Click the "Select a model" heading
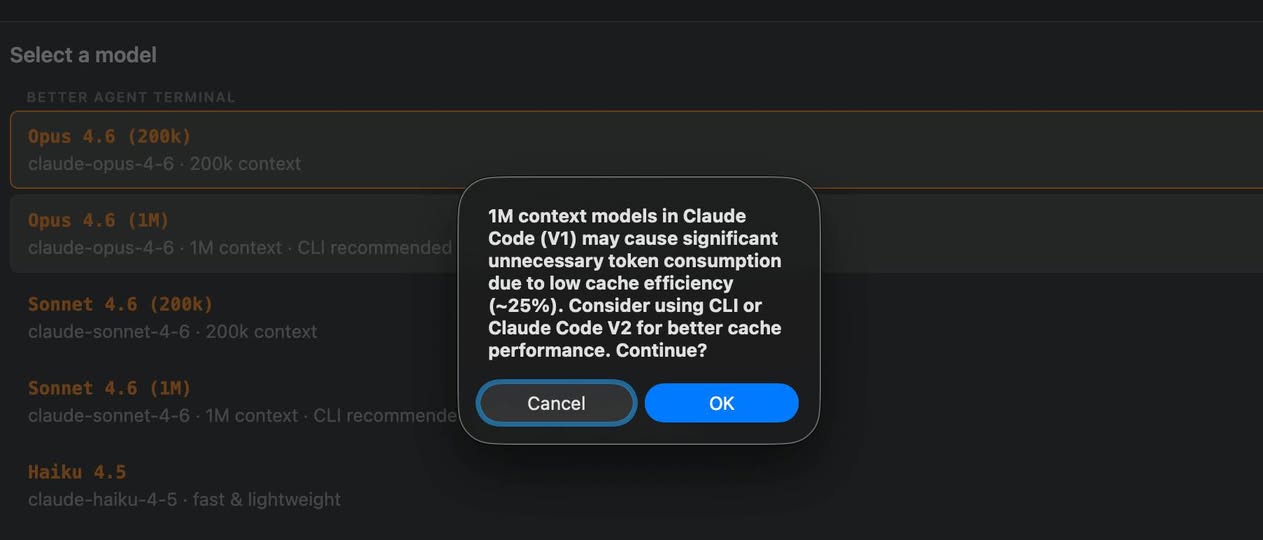The height and width of the screenshot is (540, 1263). pos(83,55)
